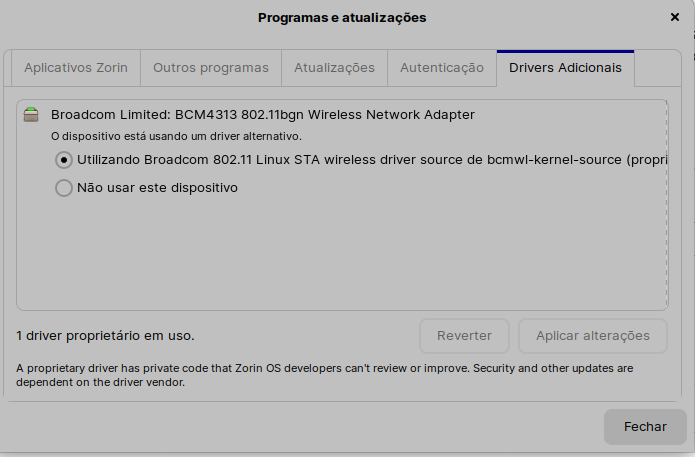
Task: Open the Autenticação tab
Action: tap(442, 68)
